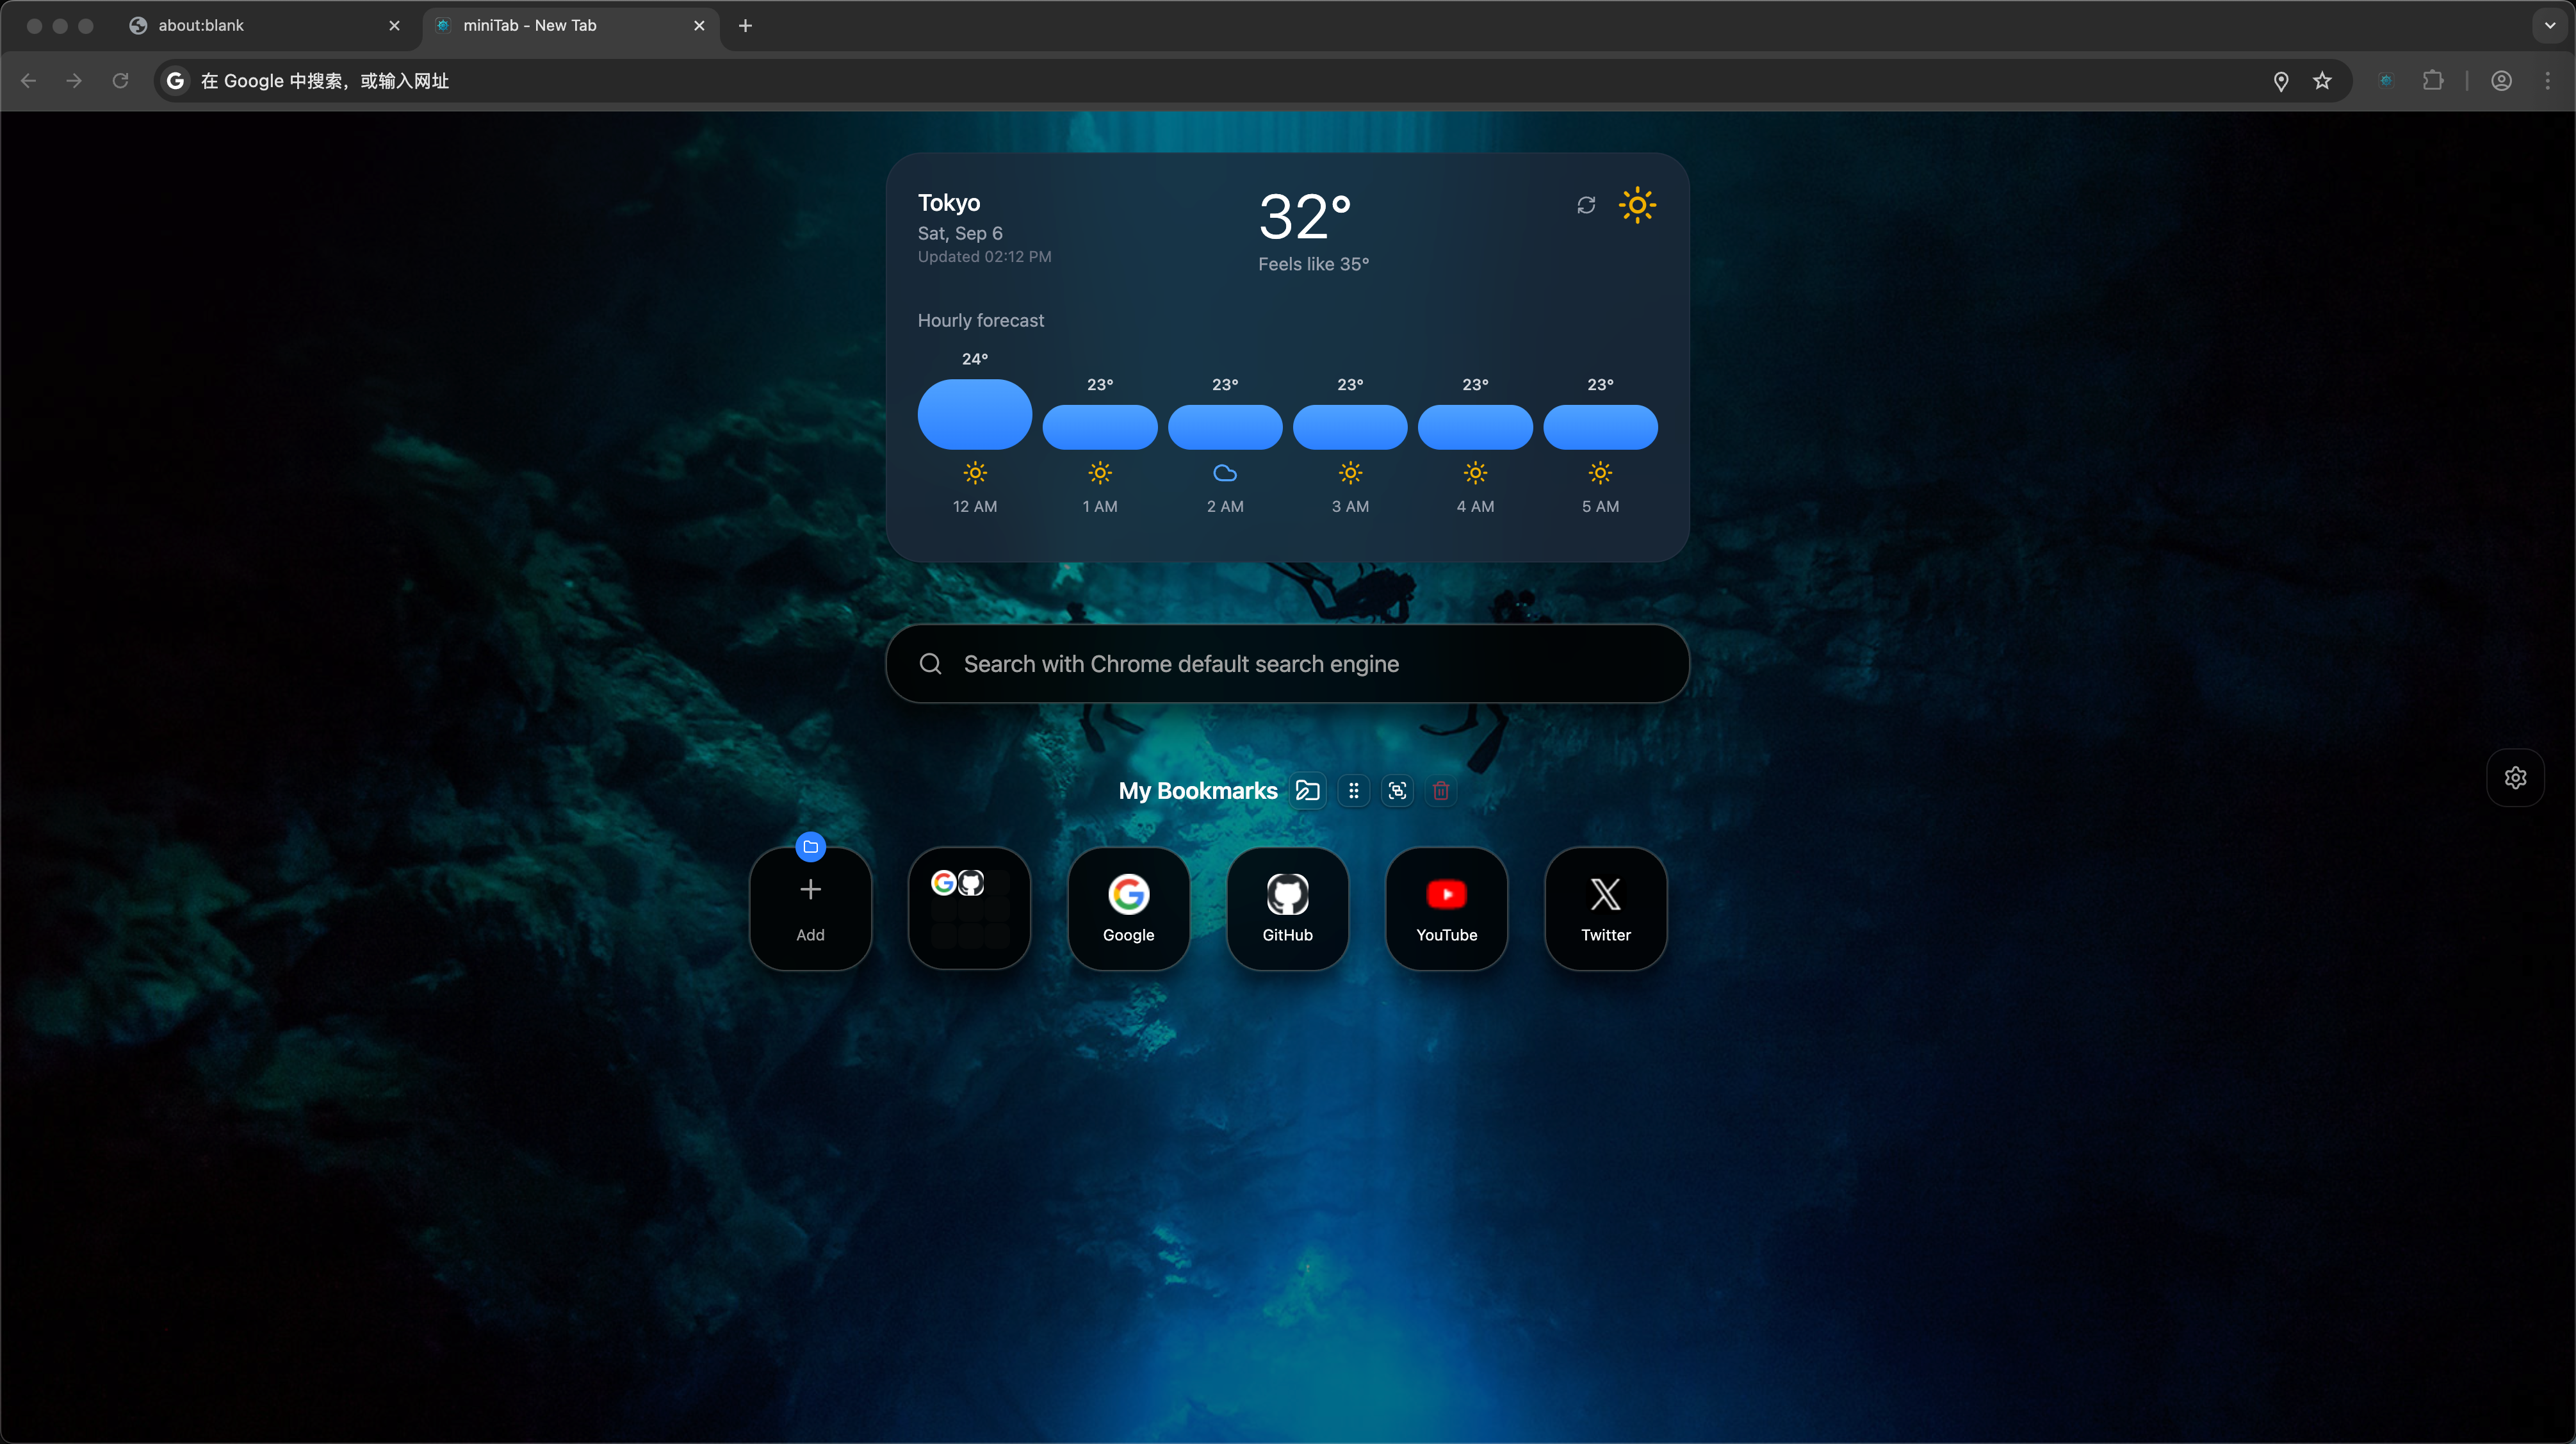Click the 12 AM hourly forecast bar
Image resolution: width=2576 pixels, height=1444 pixels.
(974, 414)
